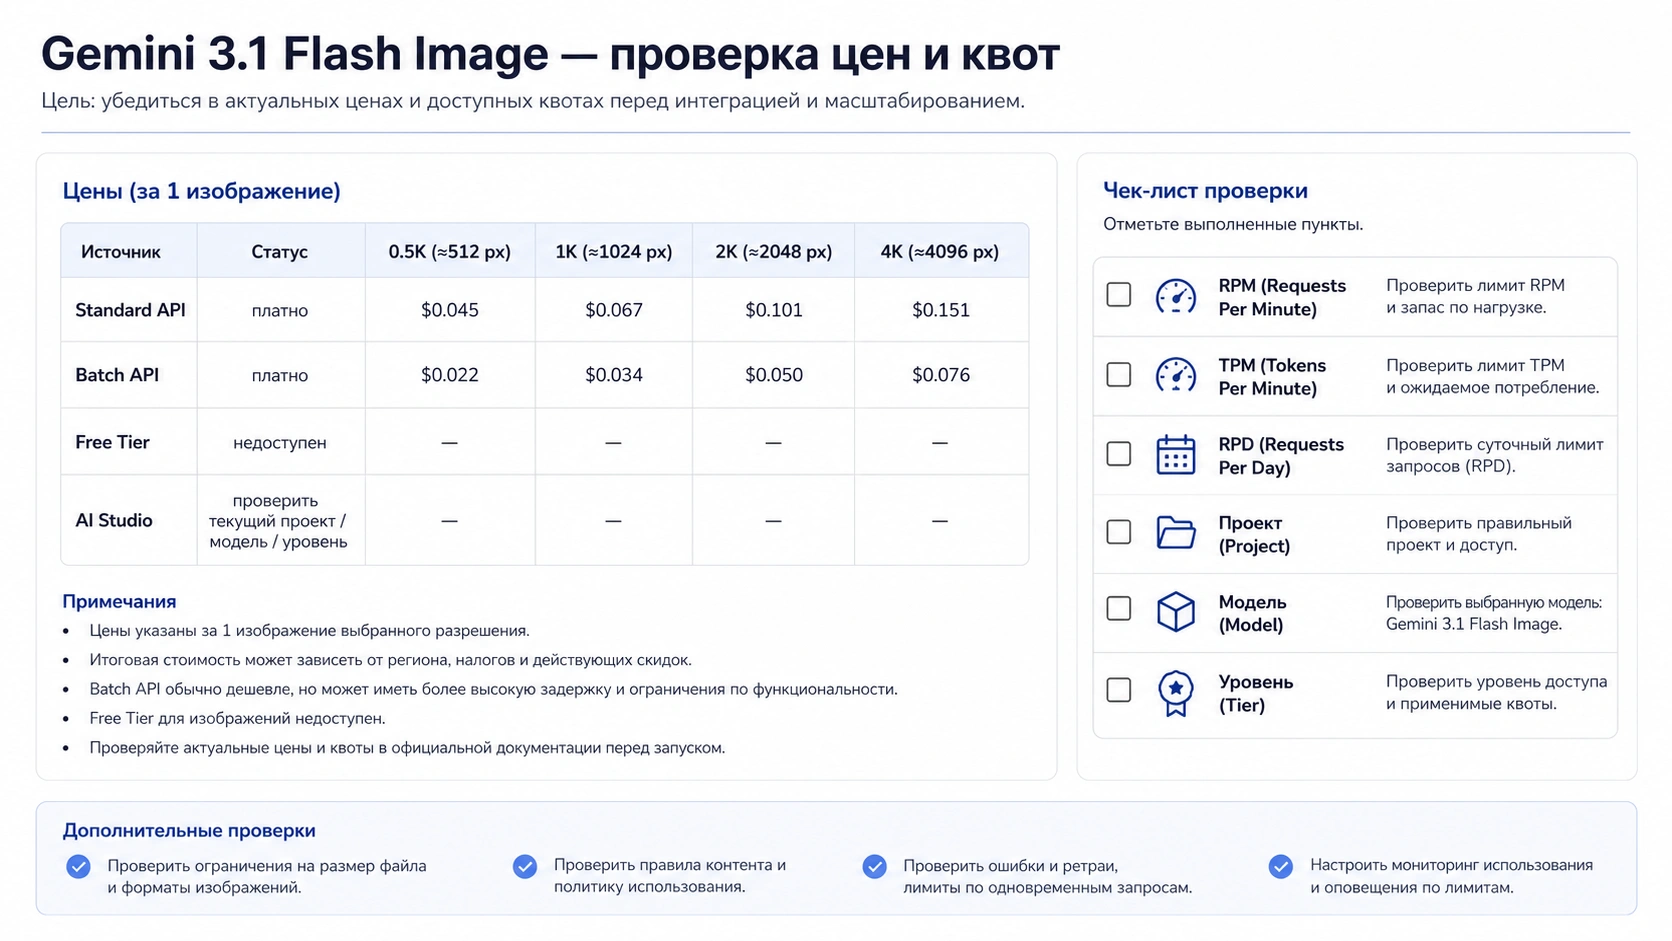
Task: Click 'Отметьте выполненные пункты.' subtitle
Action: coord(1233,224)
